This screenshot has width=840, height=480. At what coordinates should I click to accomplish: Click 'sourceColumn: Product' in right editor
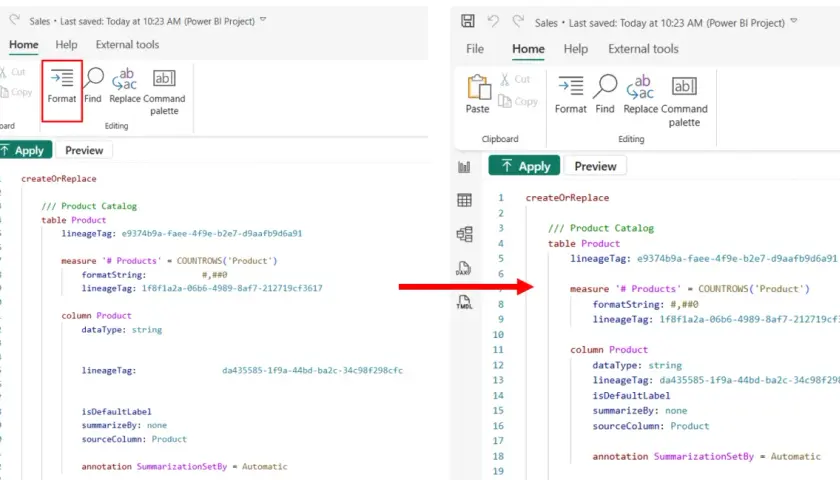point(651,426)
